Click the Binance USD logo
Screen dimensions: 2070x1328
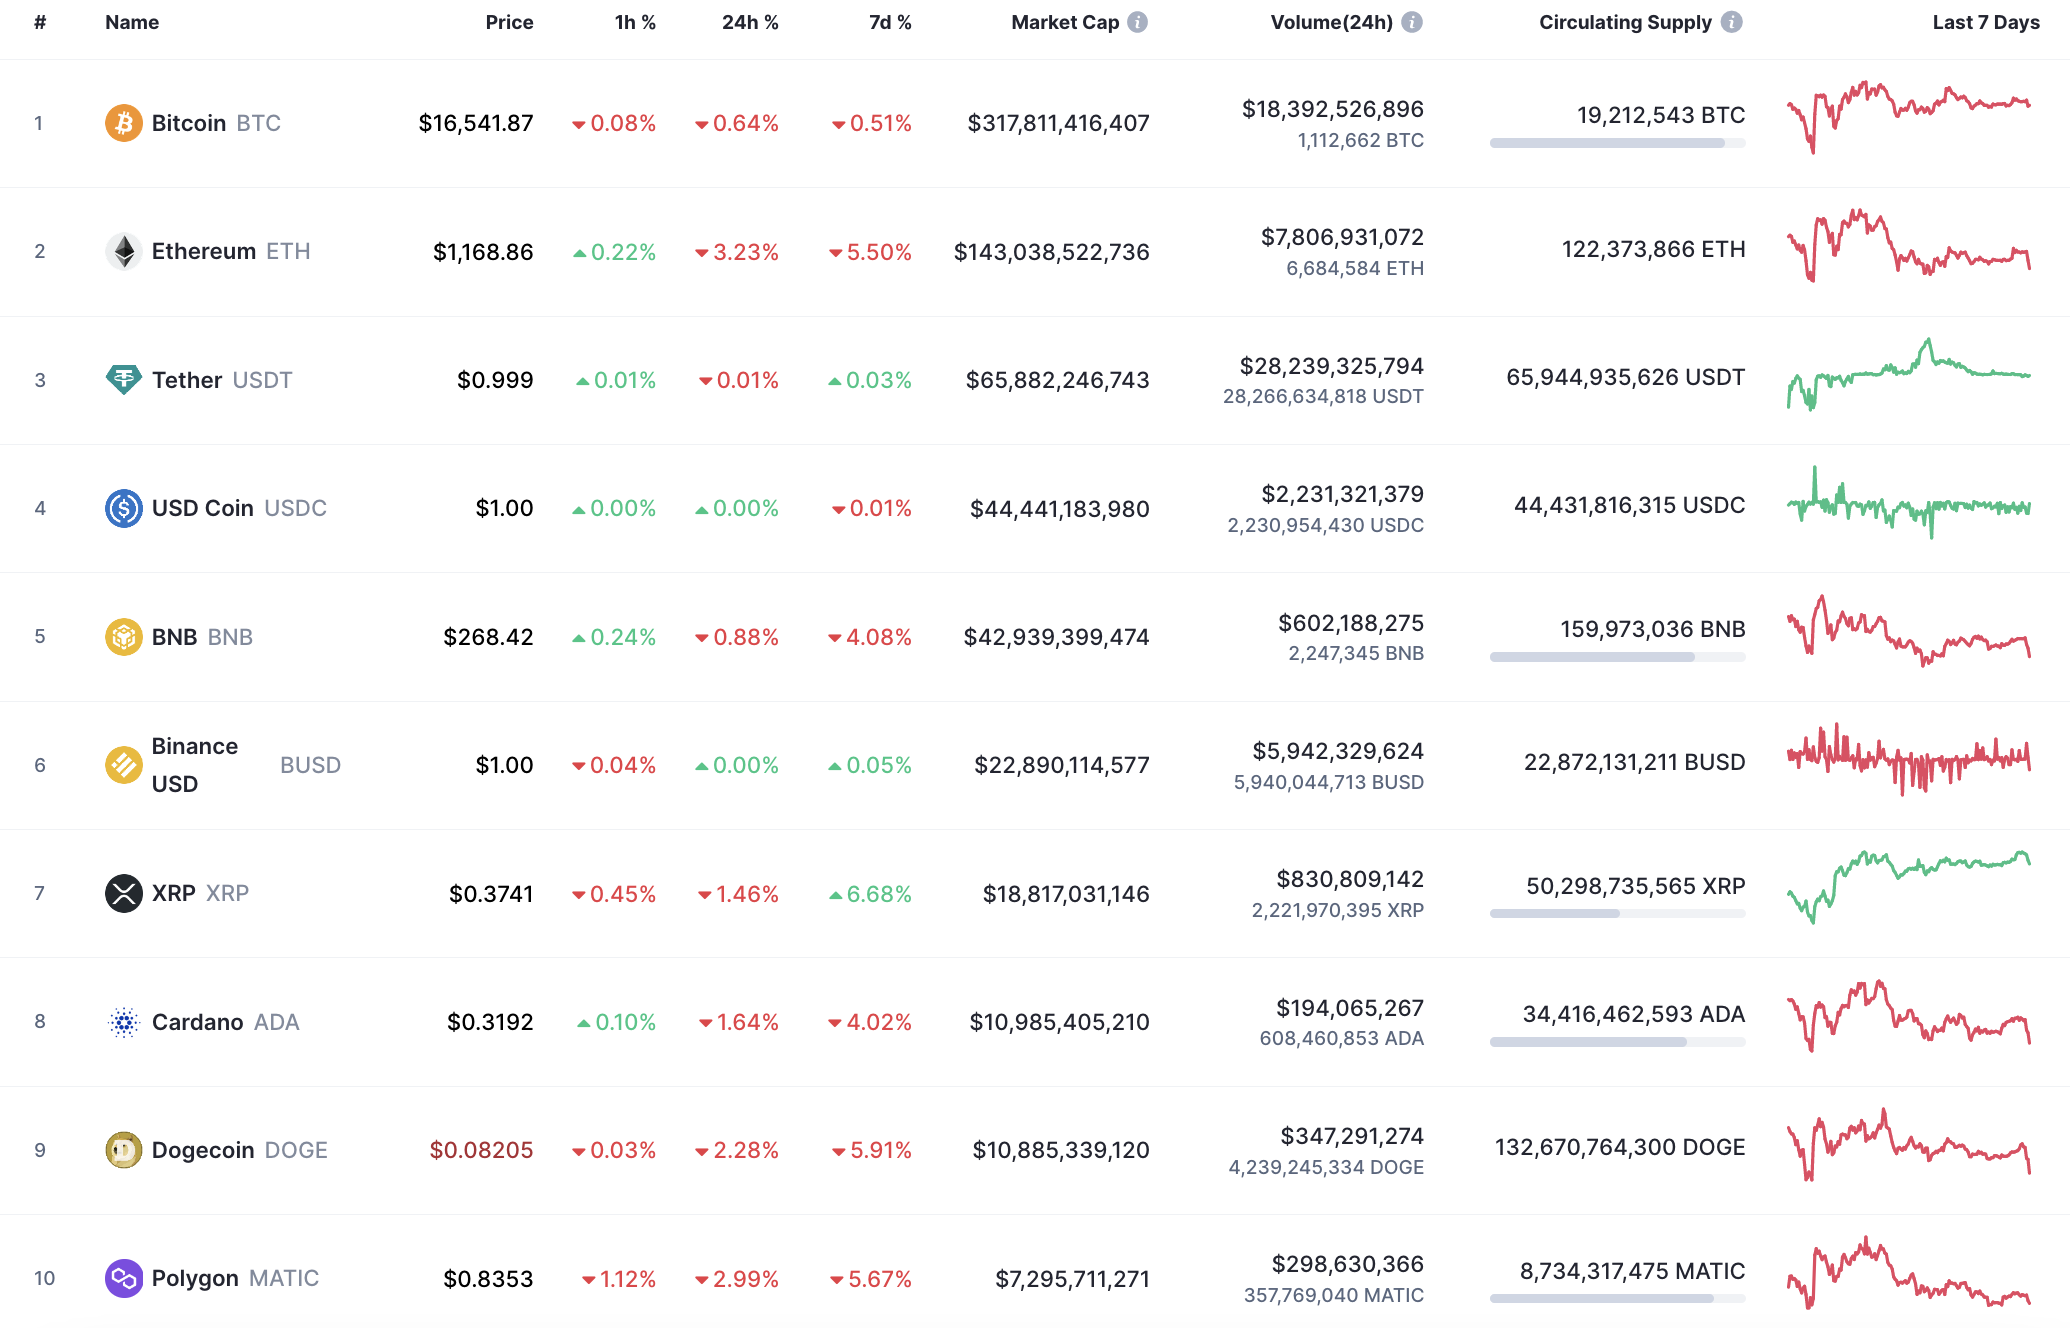[x=123, y=764]
